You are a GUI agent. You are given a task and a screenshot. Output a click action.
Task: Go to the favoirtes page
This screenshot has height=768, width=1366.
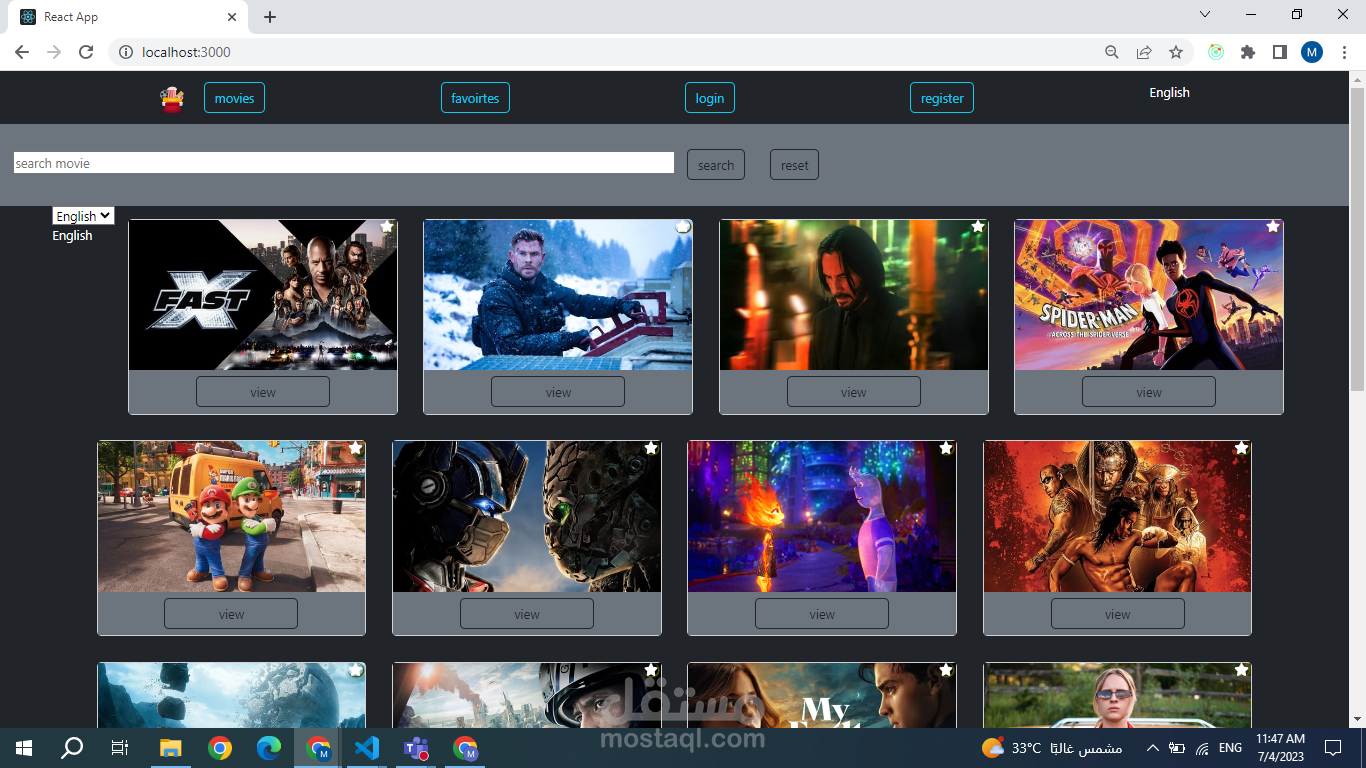tap(475, 98)
